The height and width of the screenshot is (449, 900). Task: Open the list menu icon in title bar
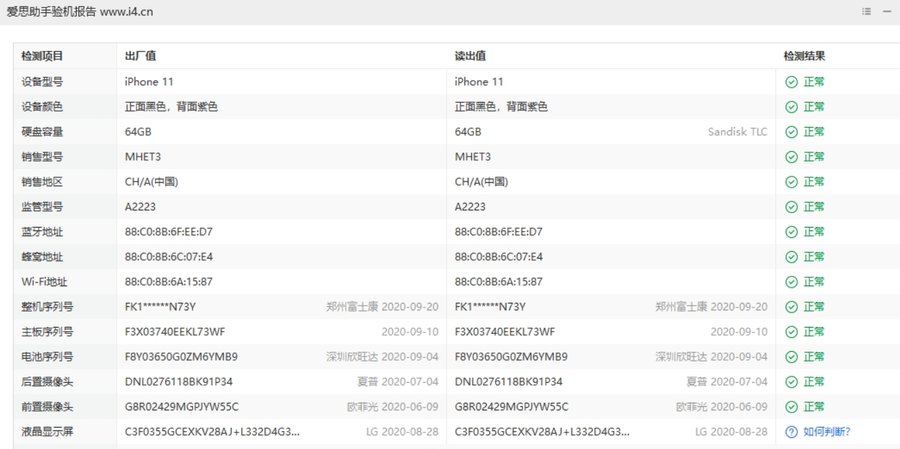(x=867, y=11)
